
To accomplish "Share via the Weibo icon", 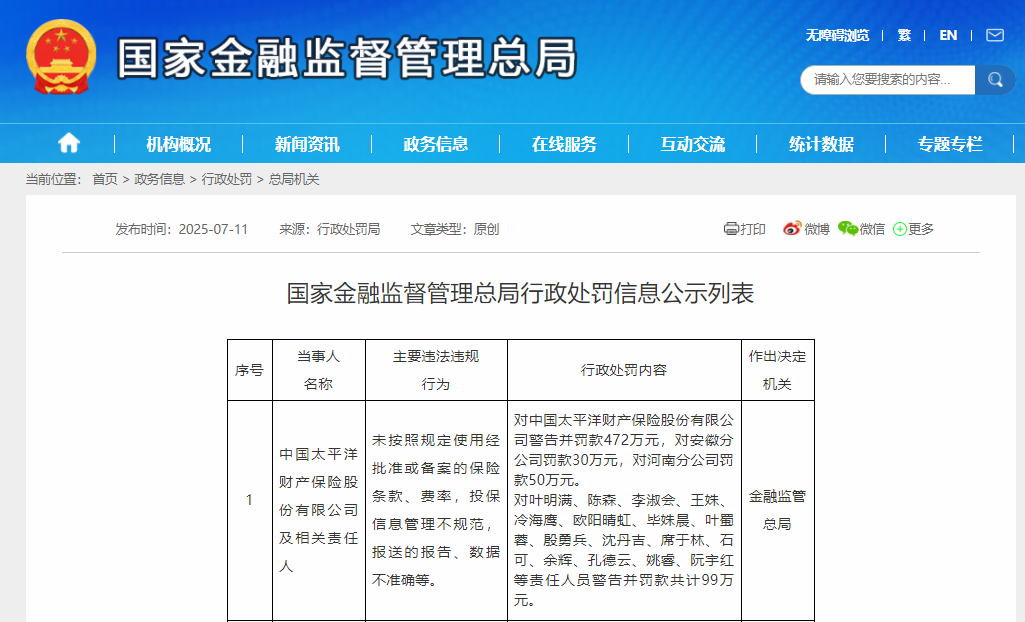I will pos(792,229).
